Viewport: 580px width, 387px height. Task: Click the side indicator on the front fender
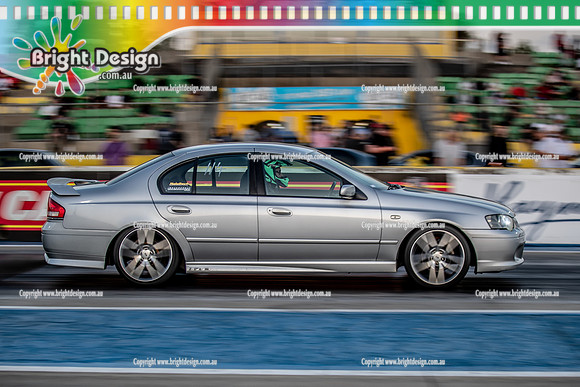pyautogui.click(x=395, y=217)
